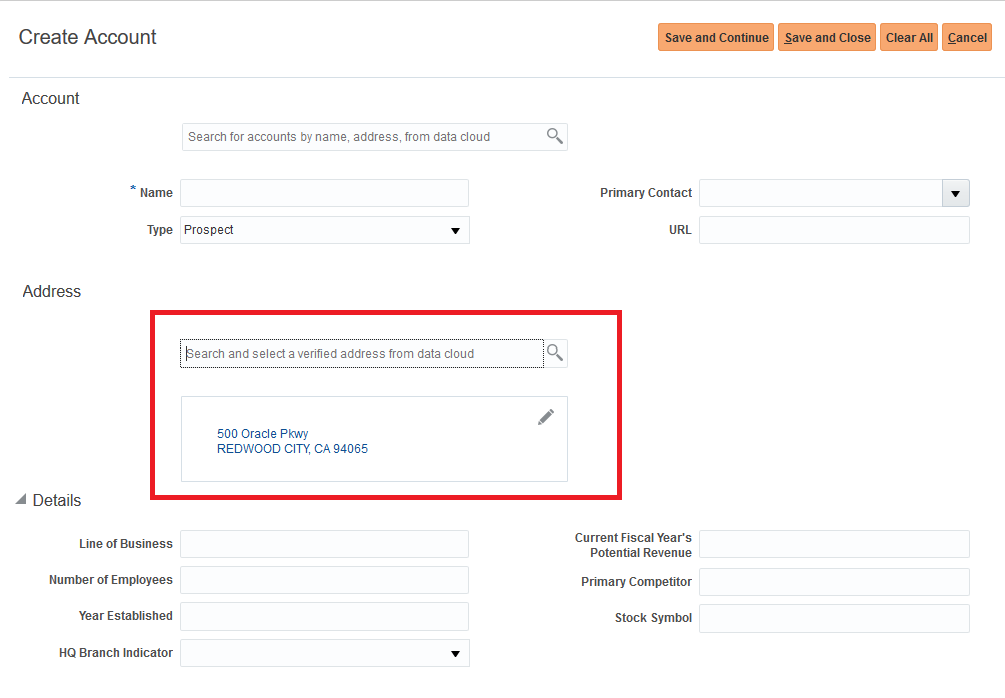Collapse the Details section triangle

pyautogui.click(x=21, y=500)
